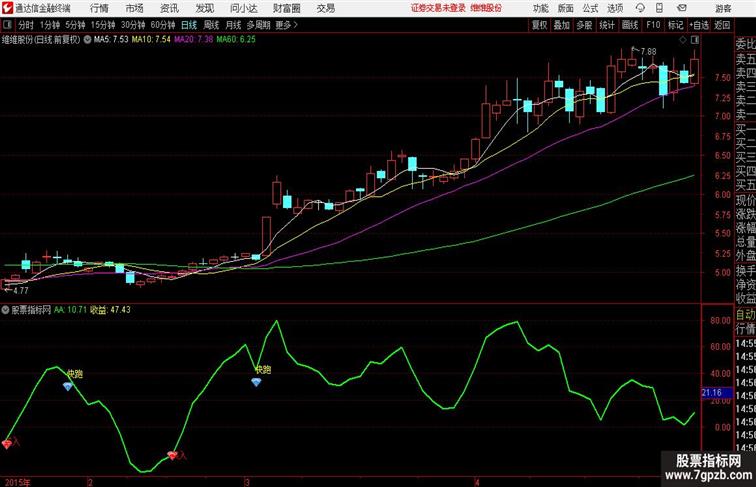Open the 市场 menu

point(135,8)
